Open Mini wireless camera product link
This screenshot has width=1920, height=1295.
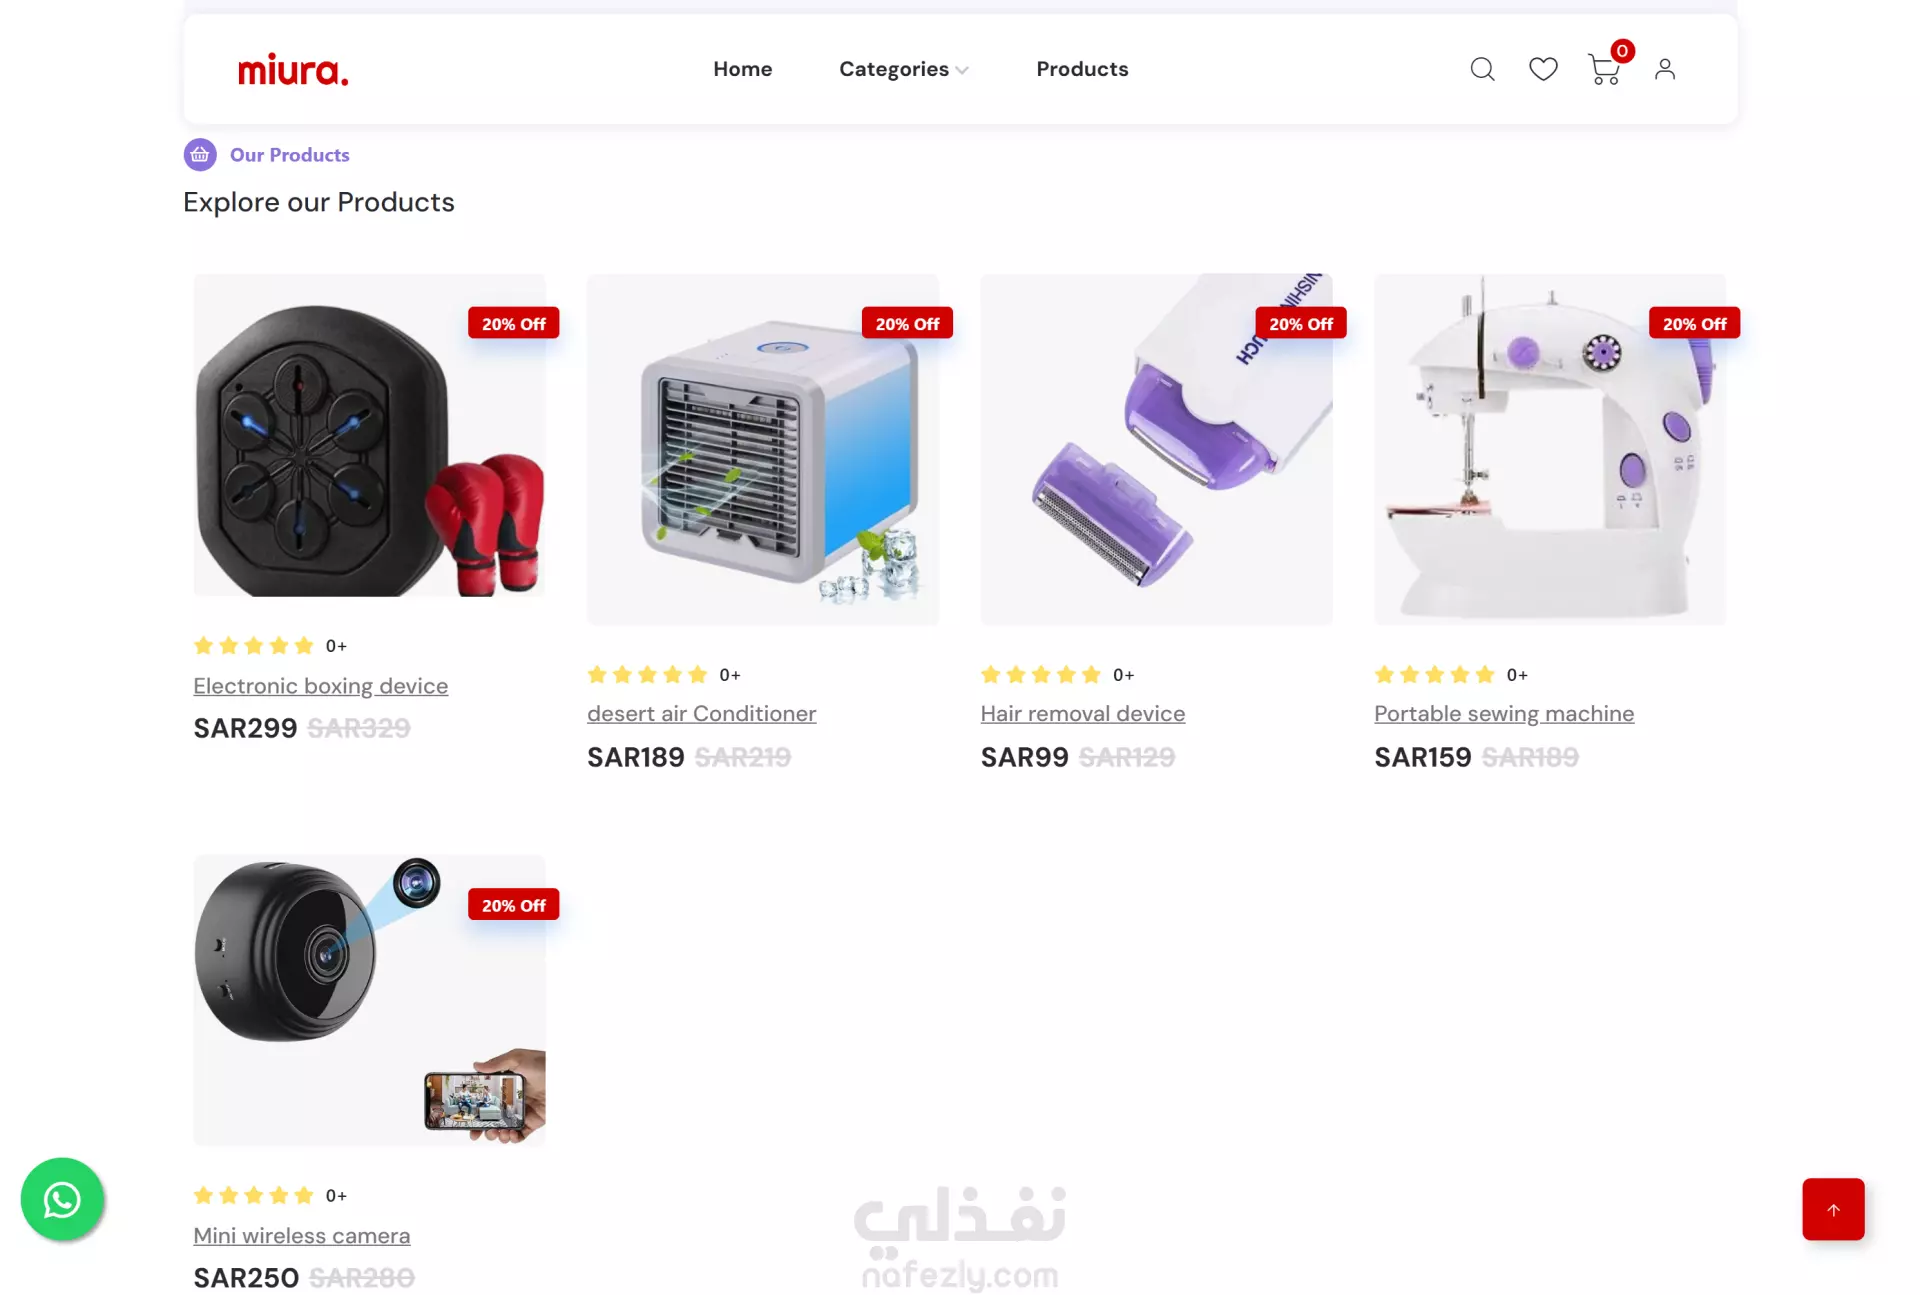pos(302,1236)
